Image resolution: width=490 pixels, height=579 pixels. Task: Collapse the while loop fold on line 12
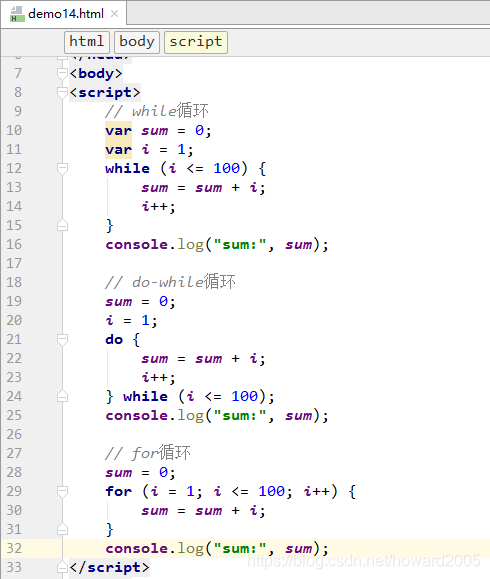[x=62, y=168]
